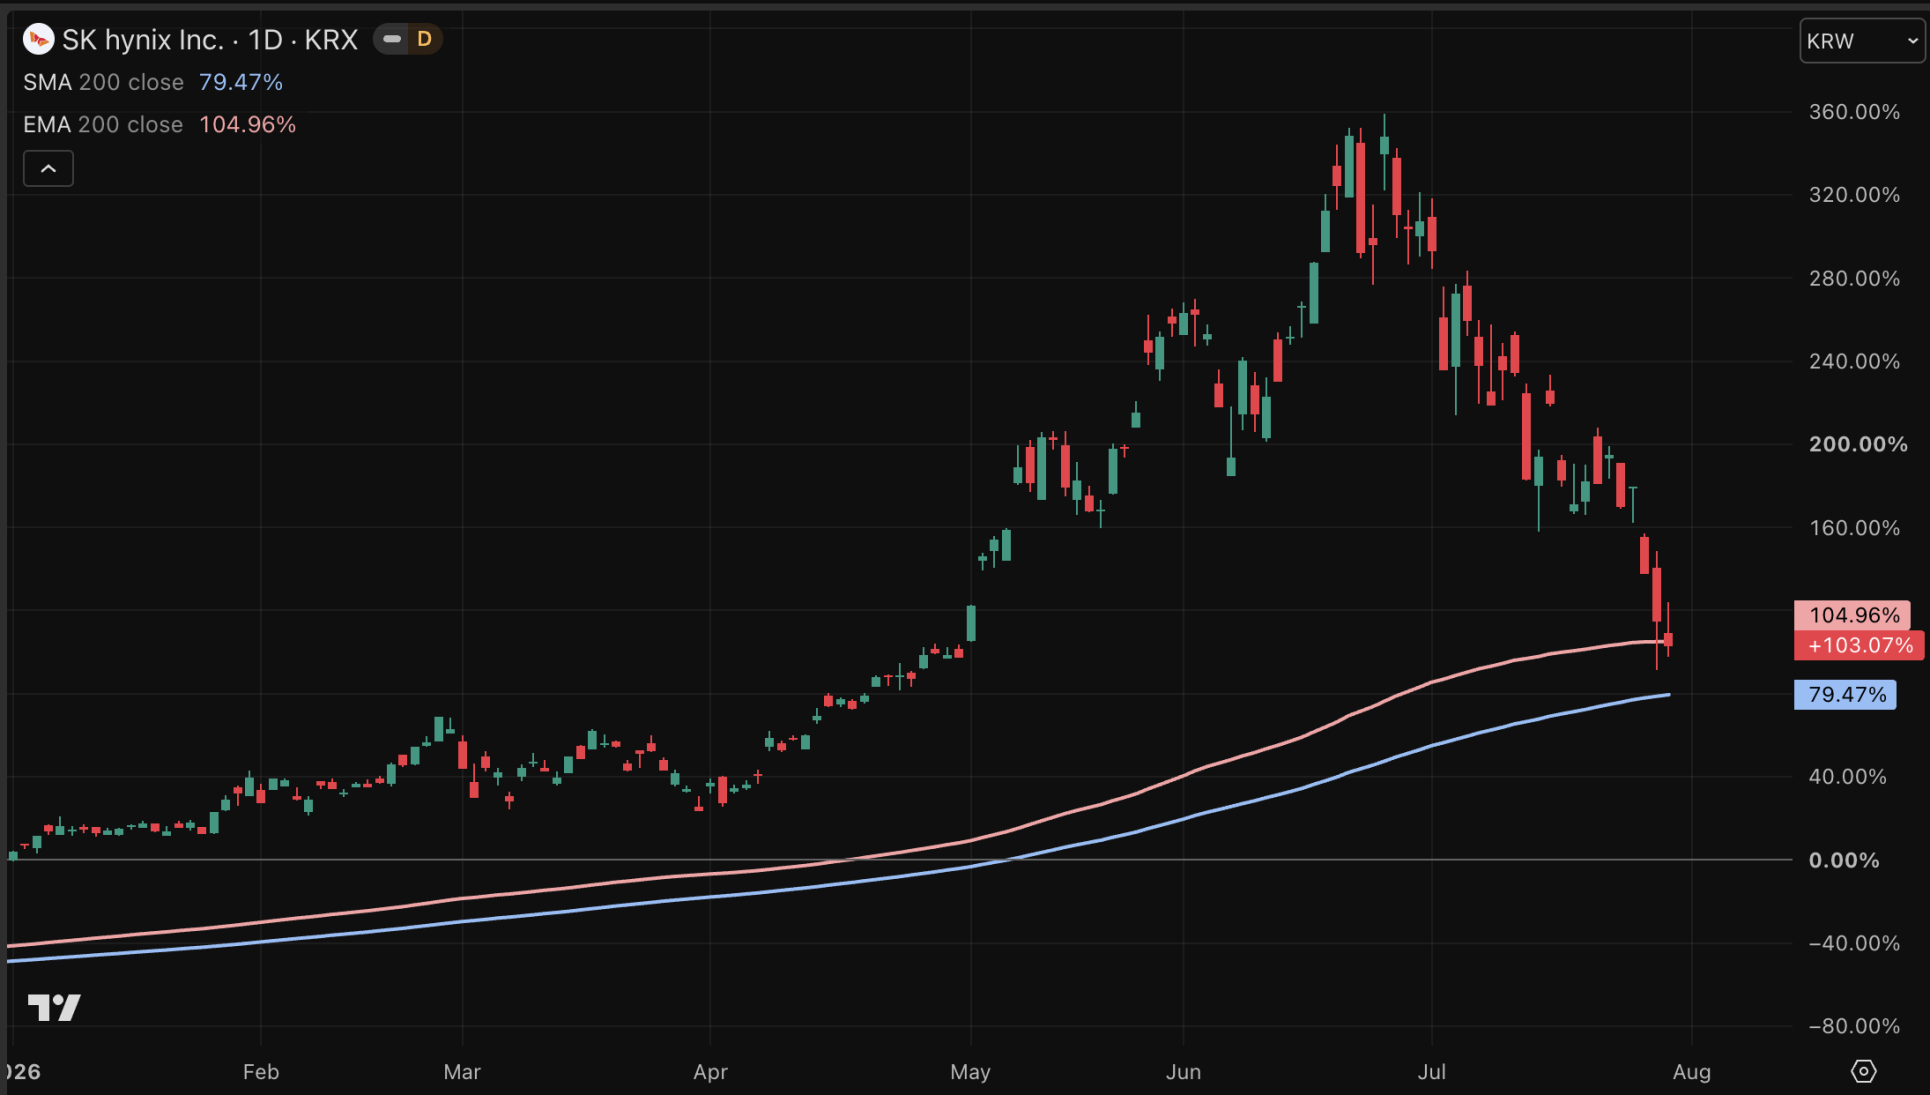Click the red +103.07% last price label
The image size is (1930, 1095).
click(1859, 645)
